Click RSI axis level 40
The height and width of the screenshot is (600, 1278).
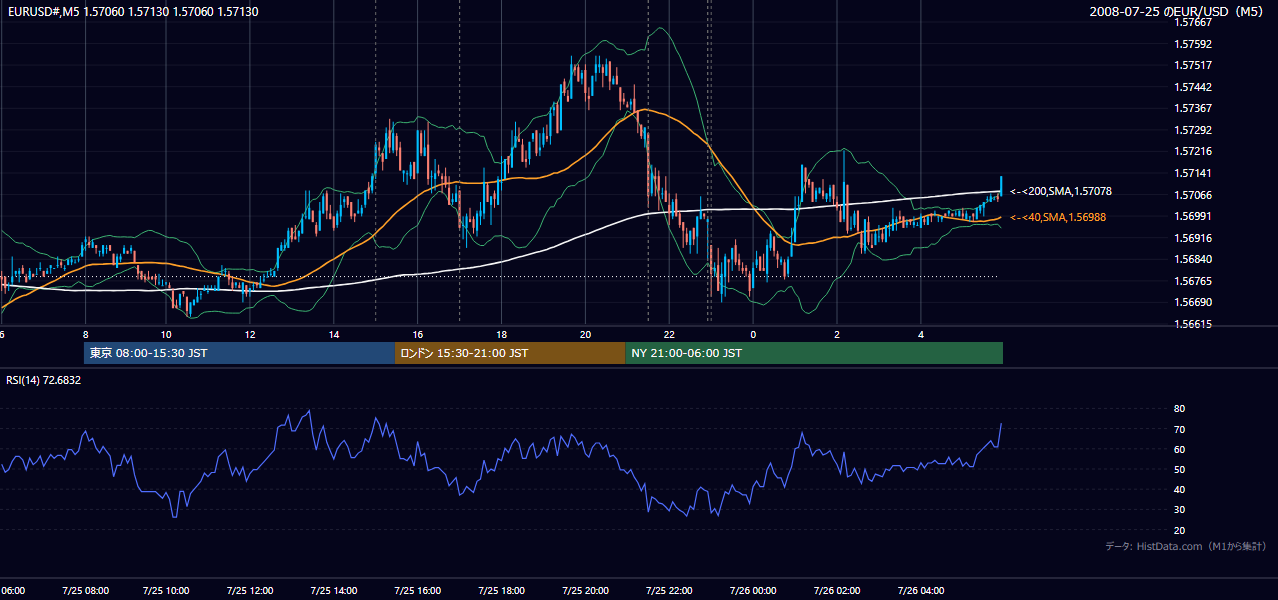pyautogui.click(x=1179, y=489)
